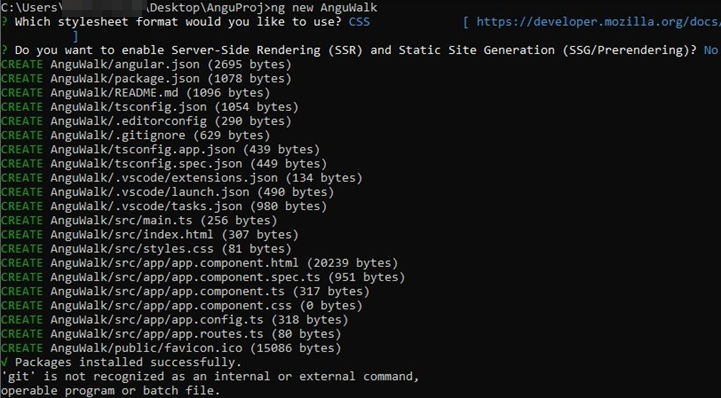This screenshot has width=721, height=398.
Task: Select the 'No' answer for SSR prompt
Action: coord(711,50)
